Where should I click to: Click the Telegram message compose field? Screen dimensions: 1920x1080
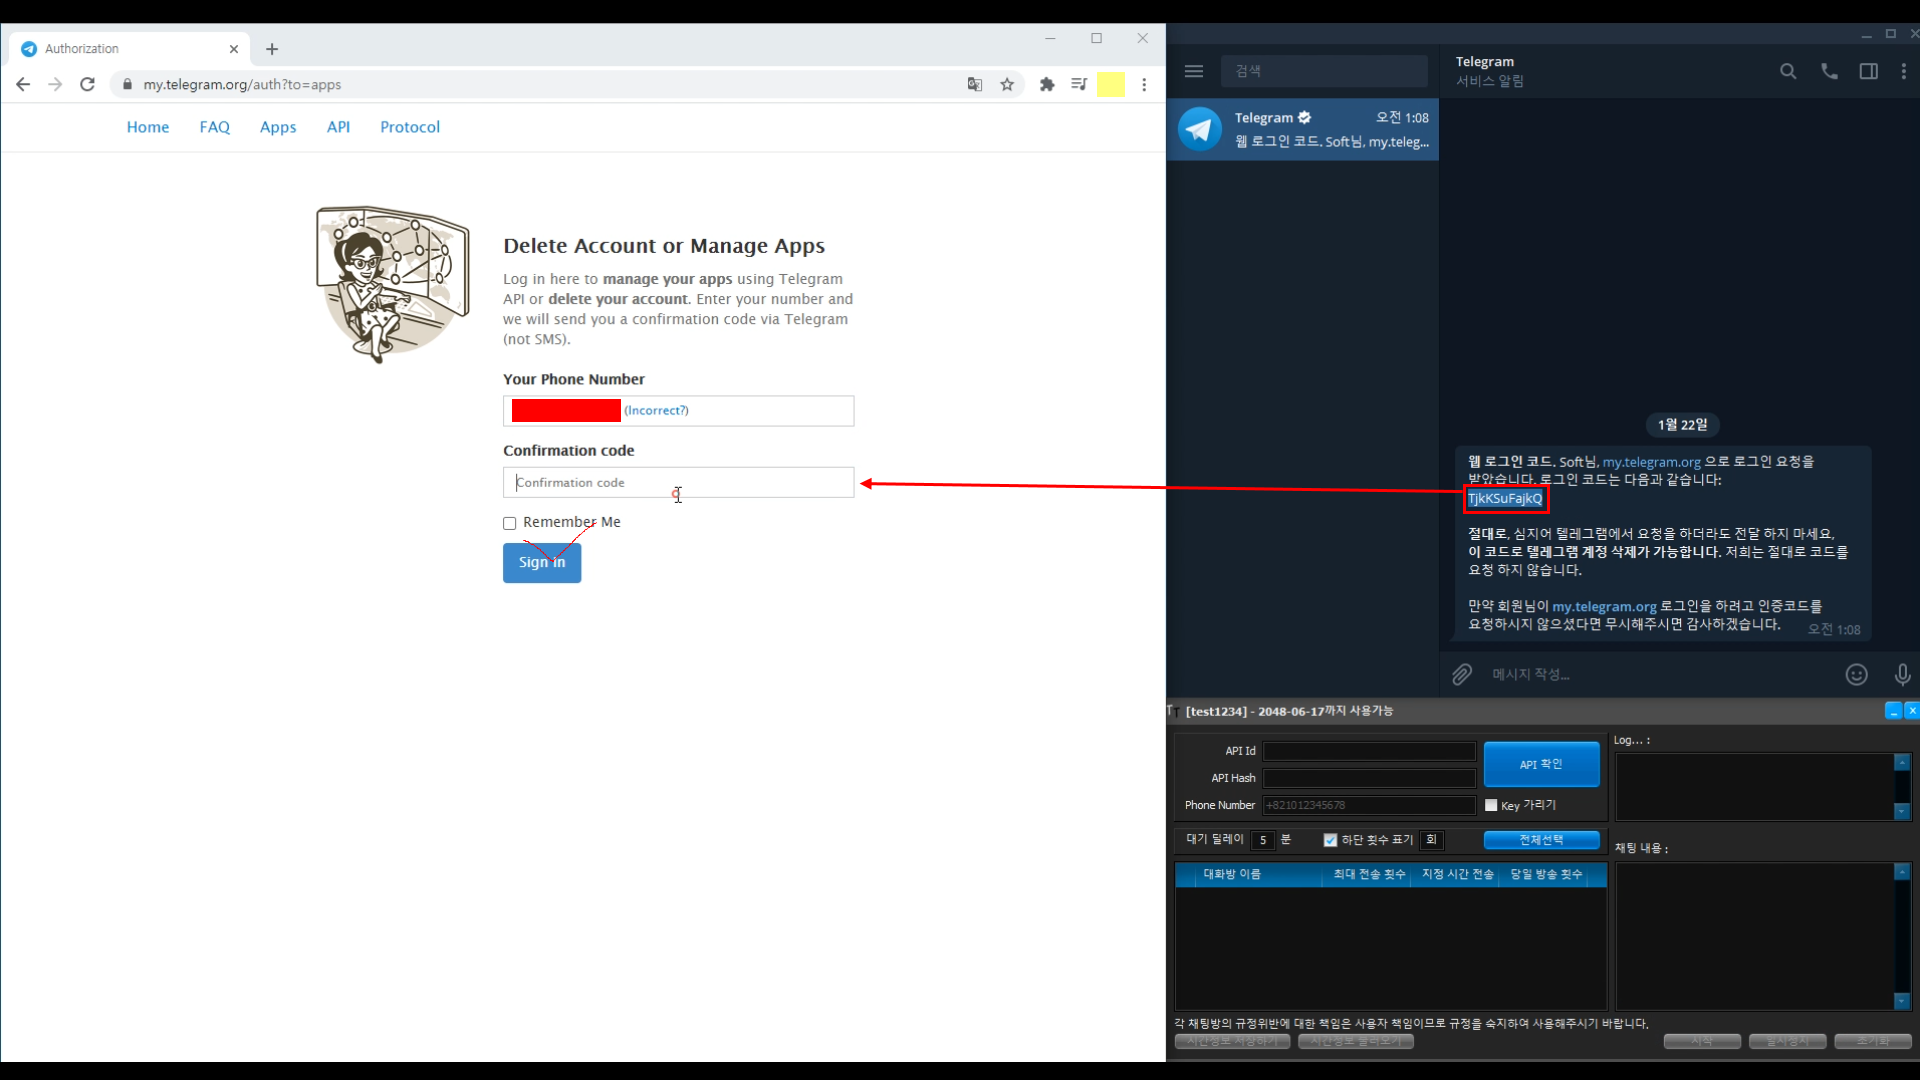[x=1660, y=674]
